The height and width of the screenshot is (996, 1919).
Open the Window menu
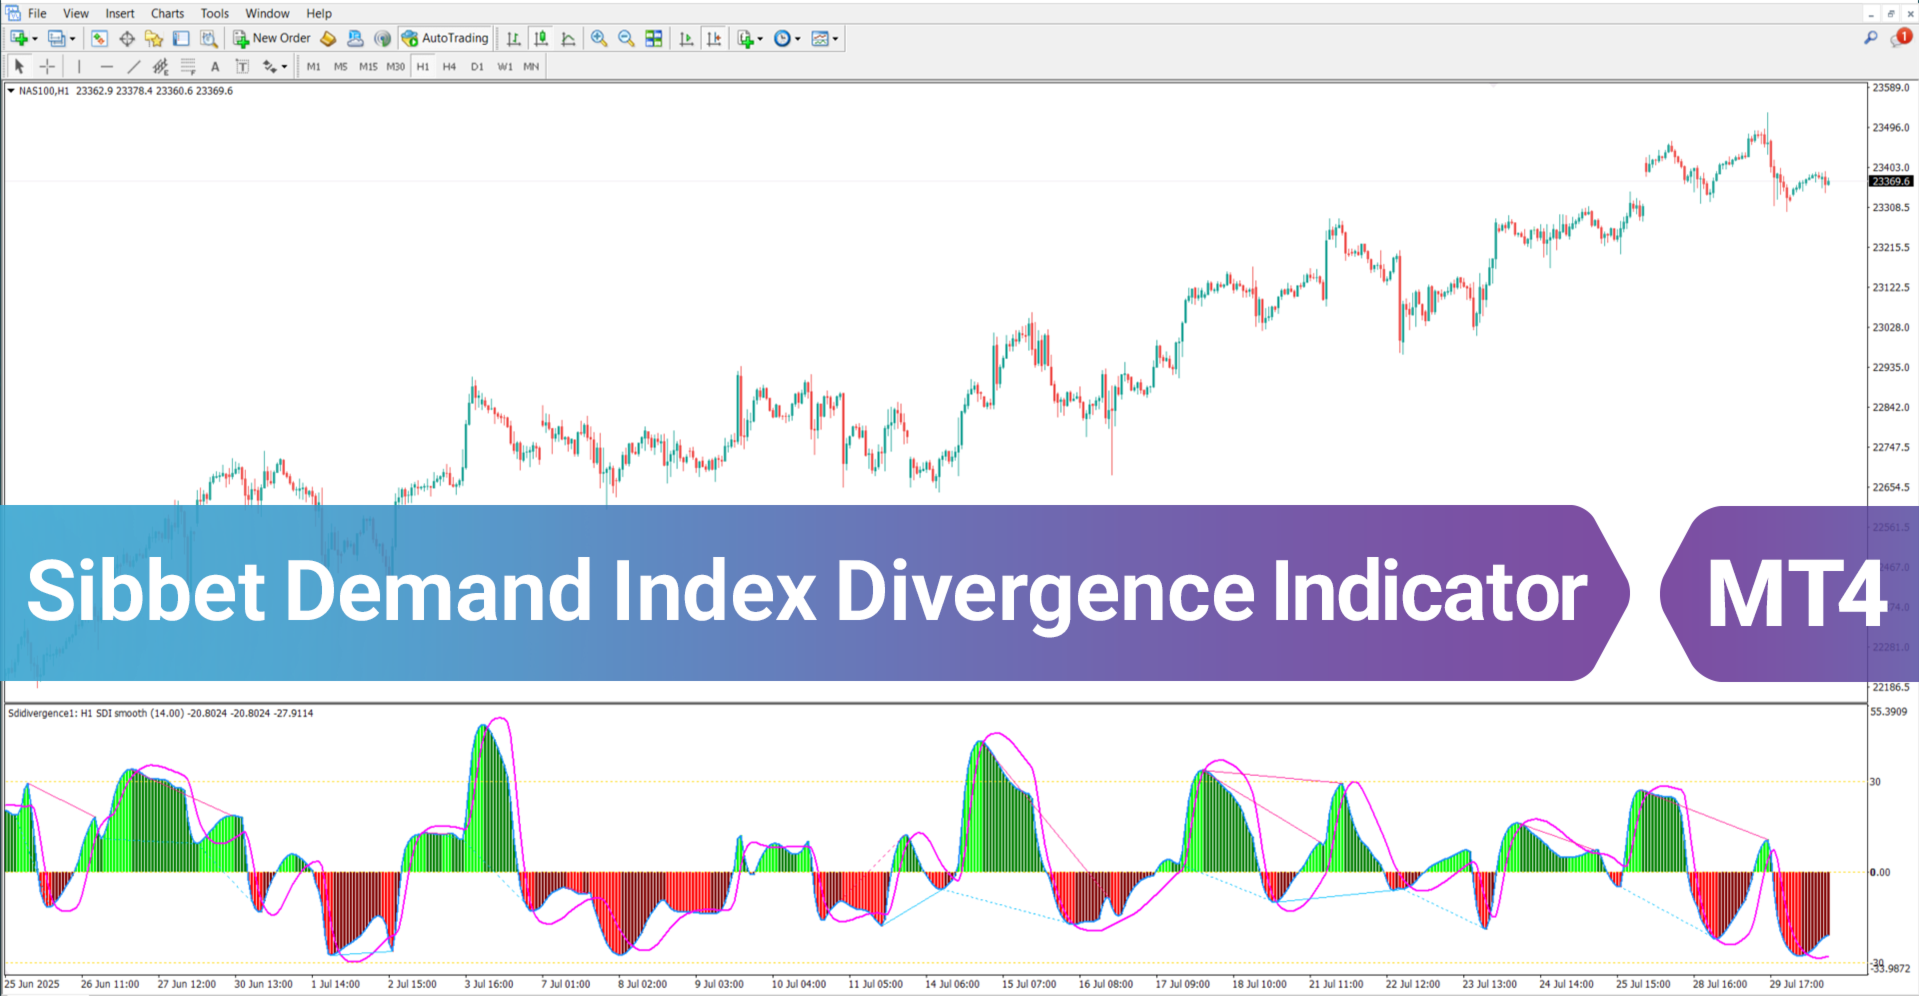tap(267, 13)
